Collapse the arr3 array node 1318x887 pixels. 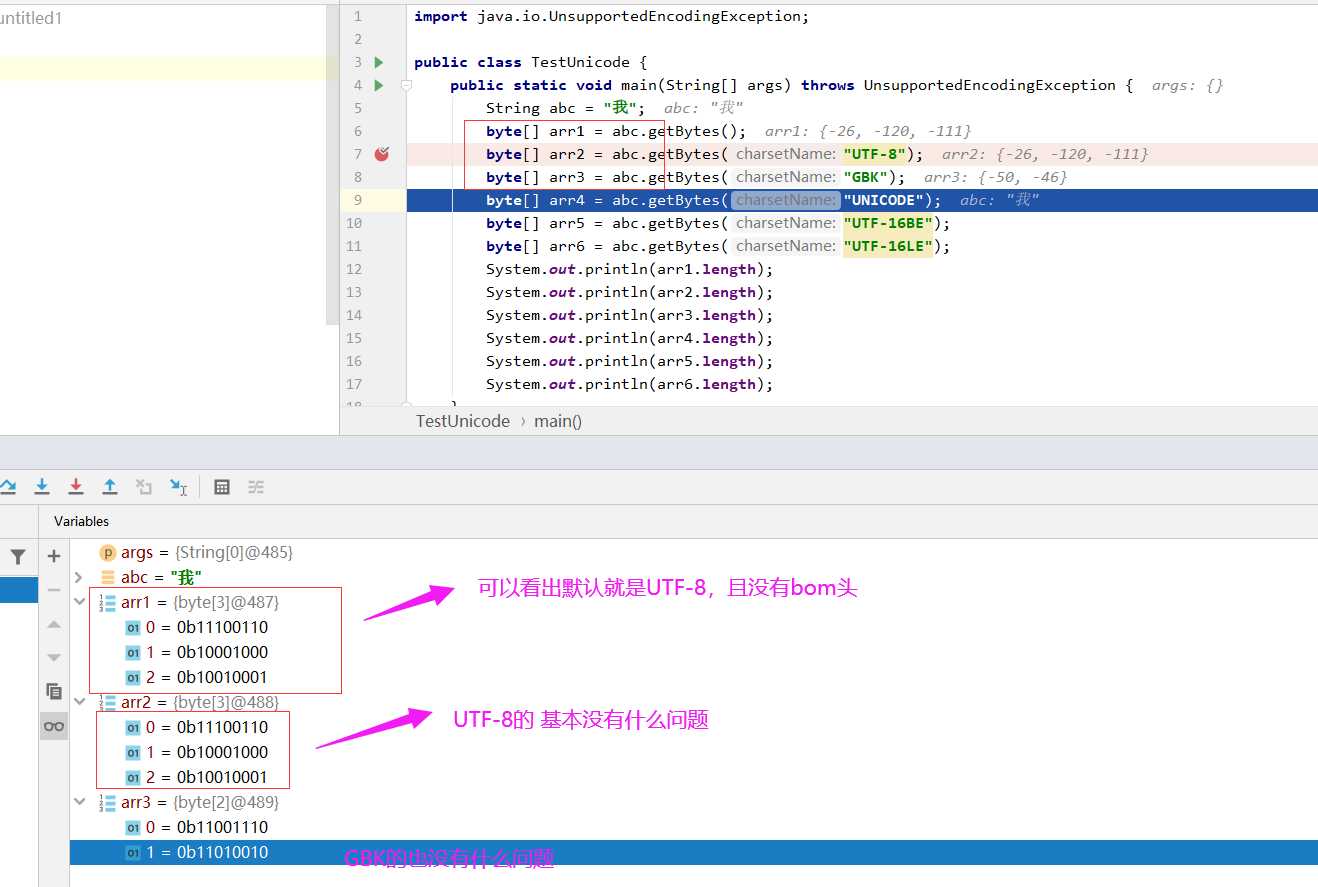click(x=79, y=802)
